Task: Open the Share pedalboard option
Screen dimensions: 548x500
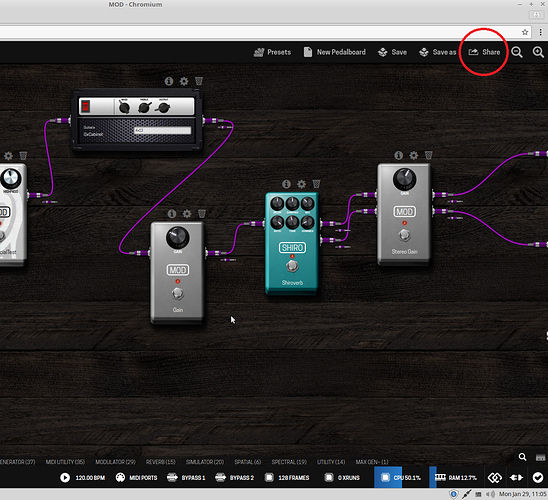Action: click(x=484, y=52)
